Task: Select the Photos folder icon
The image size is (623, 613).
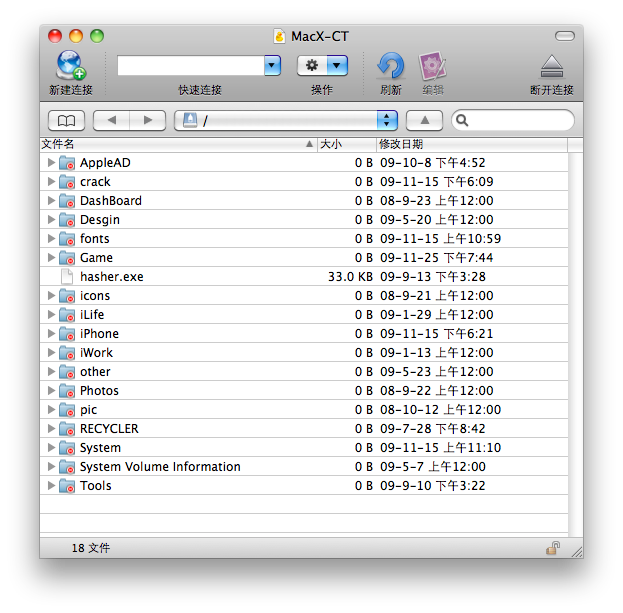Action: (67, 391)
